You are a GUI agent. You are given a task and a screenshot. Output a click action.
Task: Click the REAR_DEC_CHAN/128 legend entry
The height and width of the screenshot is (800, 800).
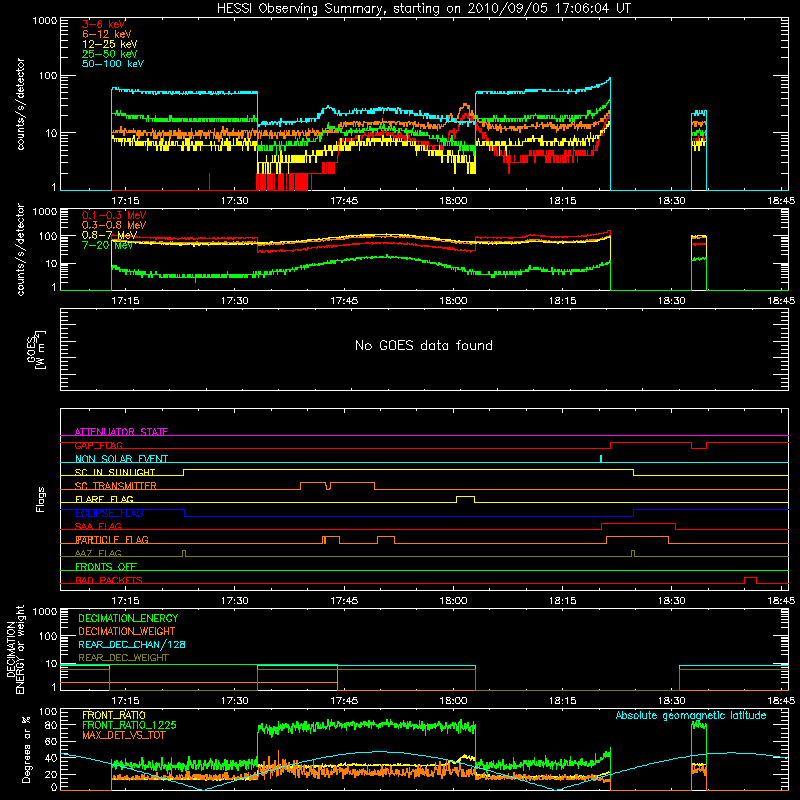(x=132, y=644)
